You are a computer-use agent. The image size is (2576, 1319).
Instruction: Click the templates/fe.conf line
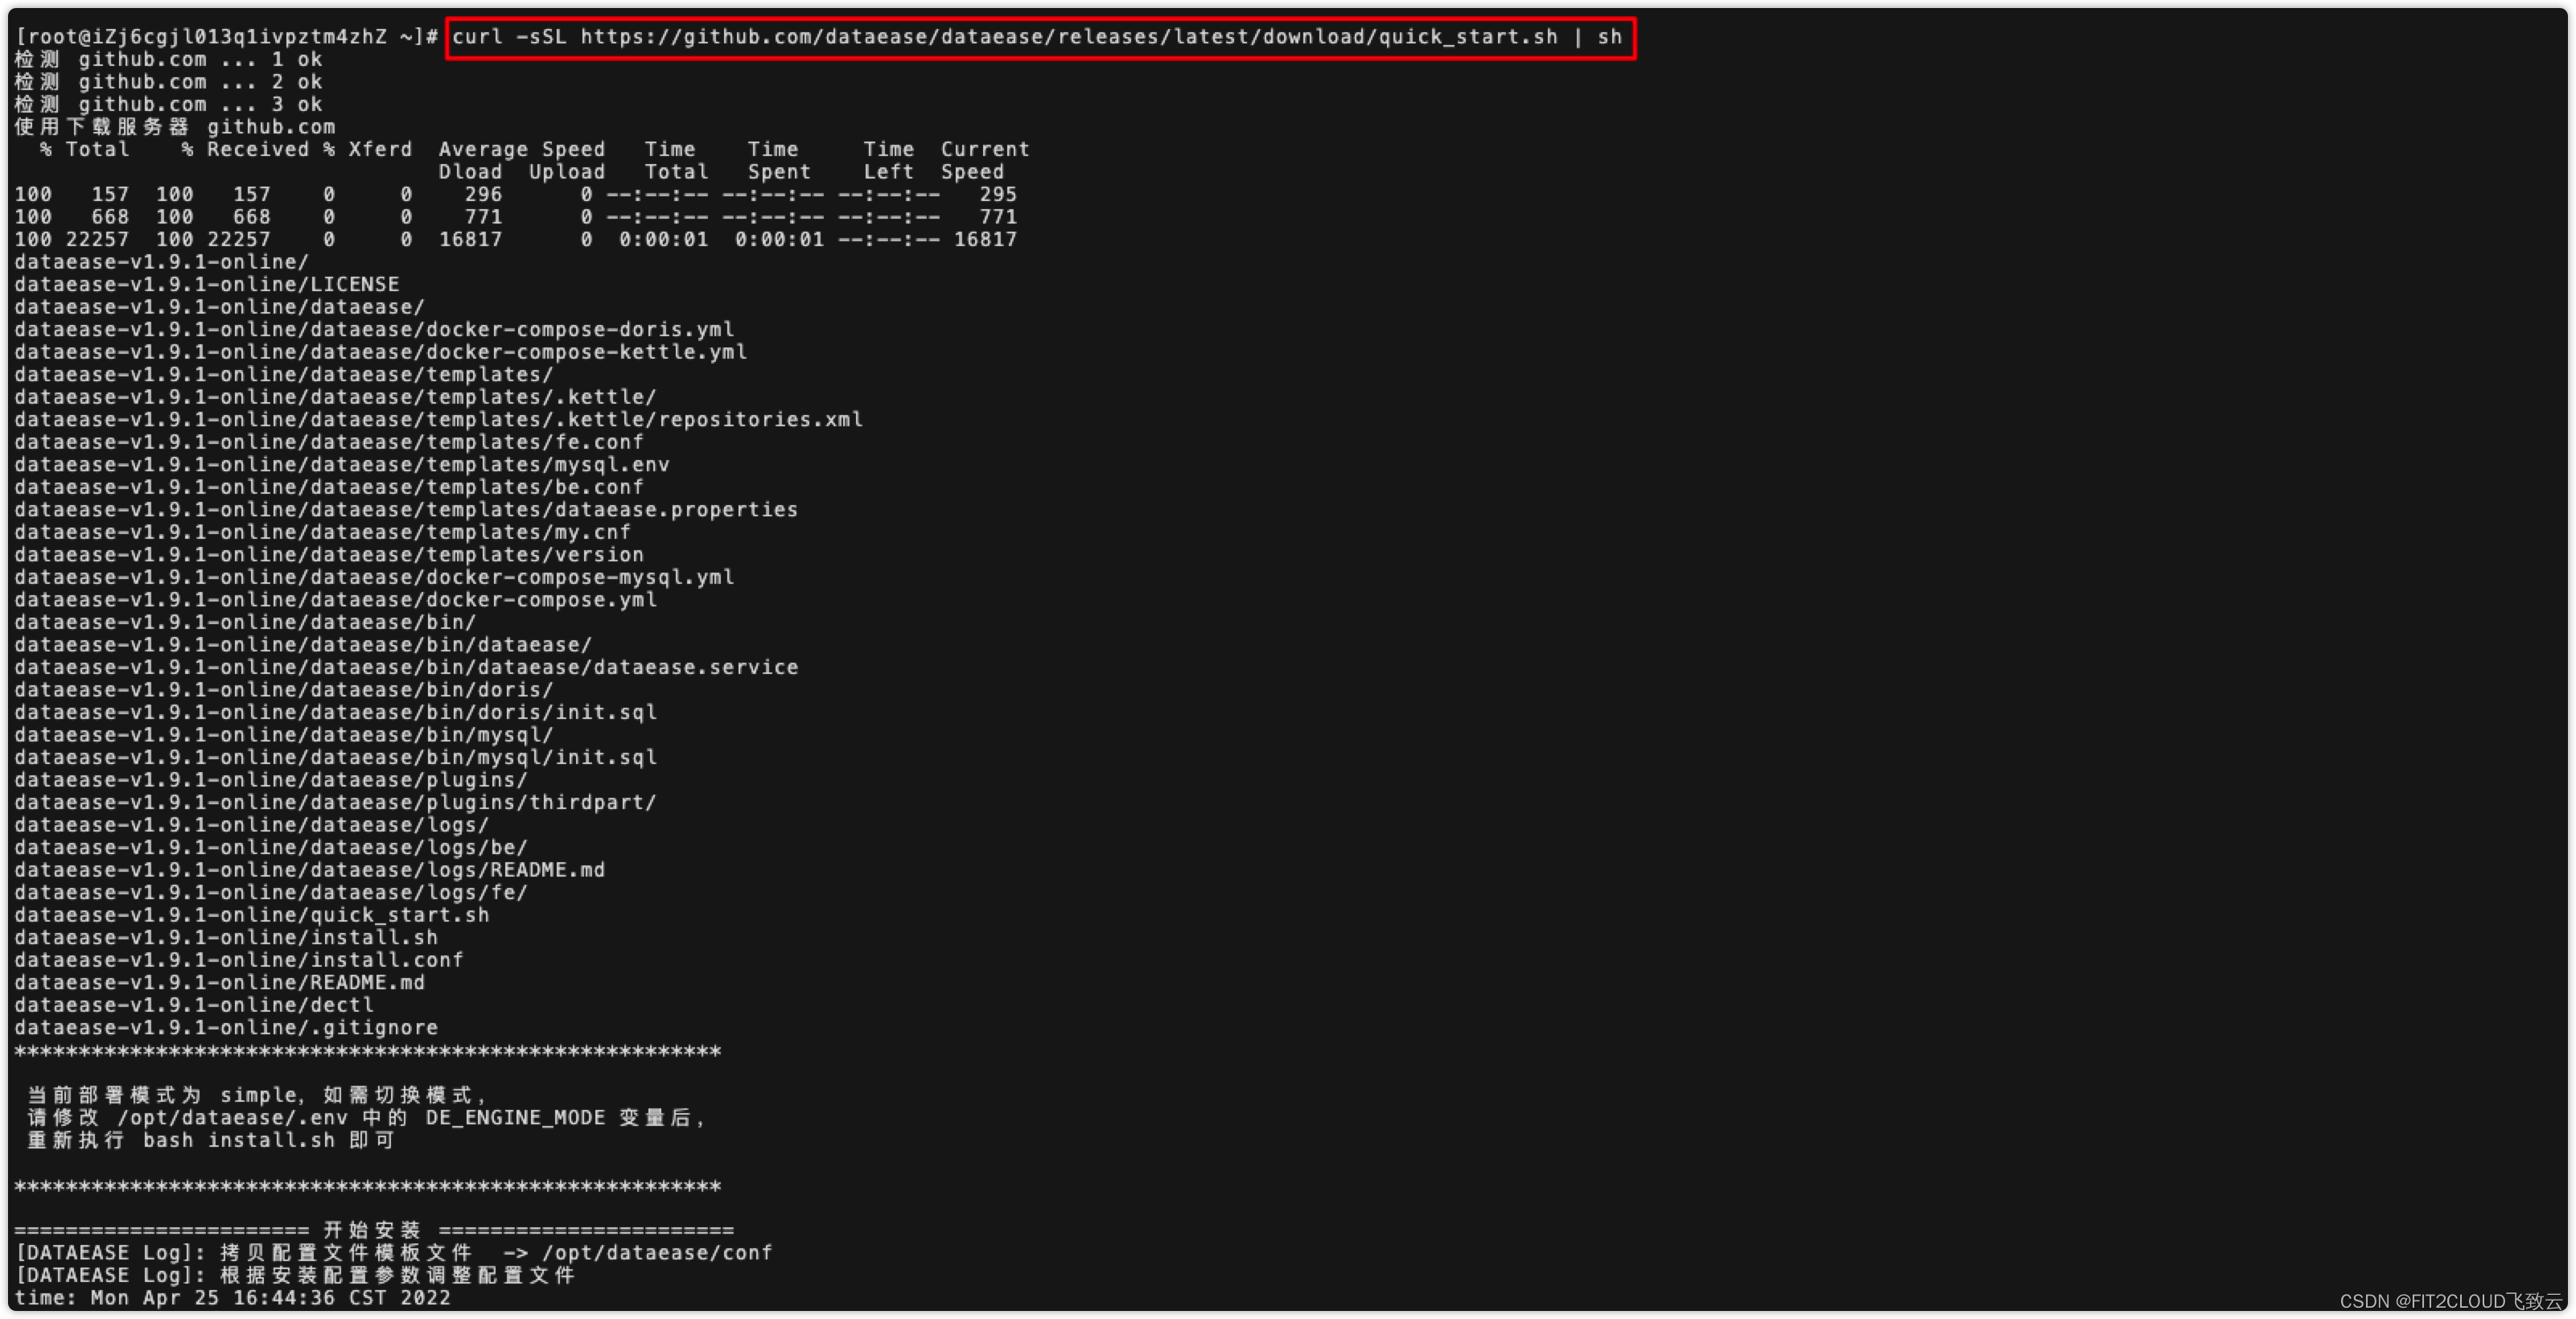329,442
